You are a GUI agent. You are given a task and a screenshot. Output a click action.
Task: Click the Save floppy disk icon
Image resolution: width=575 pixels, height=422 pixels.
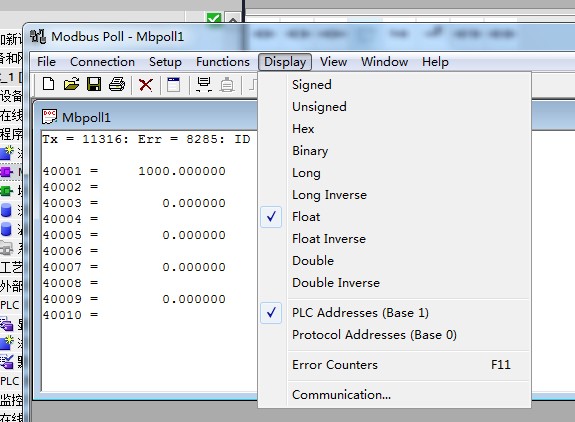(x=94, y=84)
